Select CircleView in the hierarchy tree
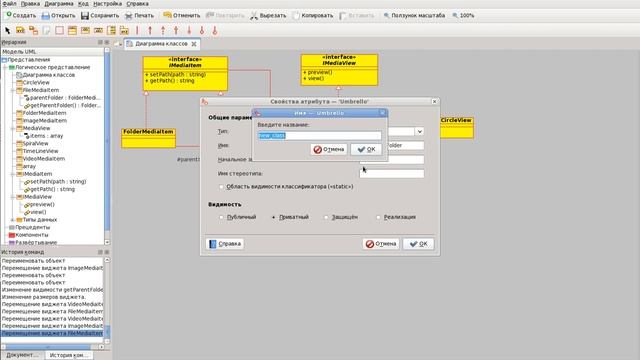The height and width of the screenshot is (360, 640). point(36,82)
